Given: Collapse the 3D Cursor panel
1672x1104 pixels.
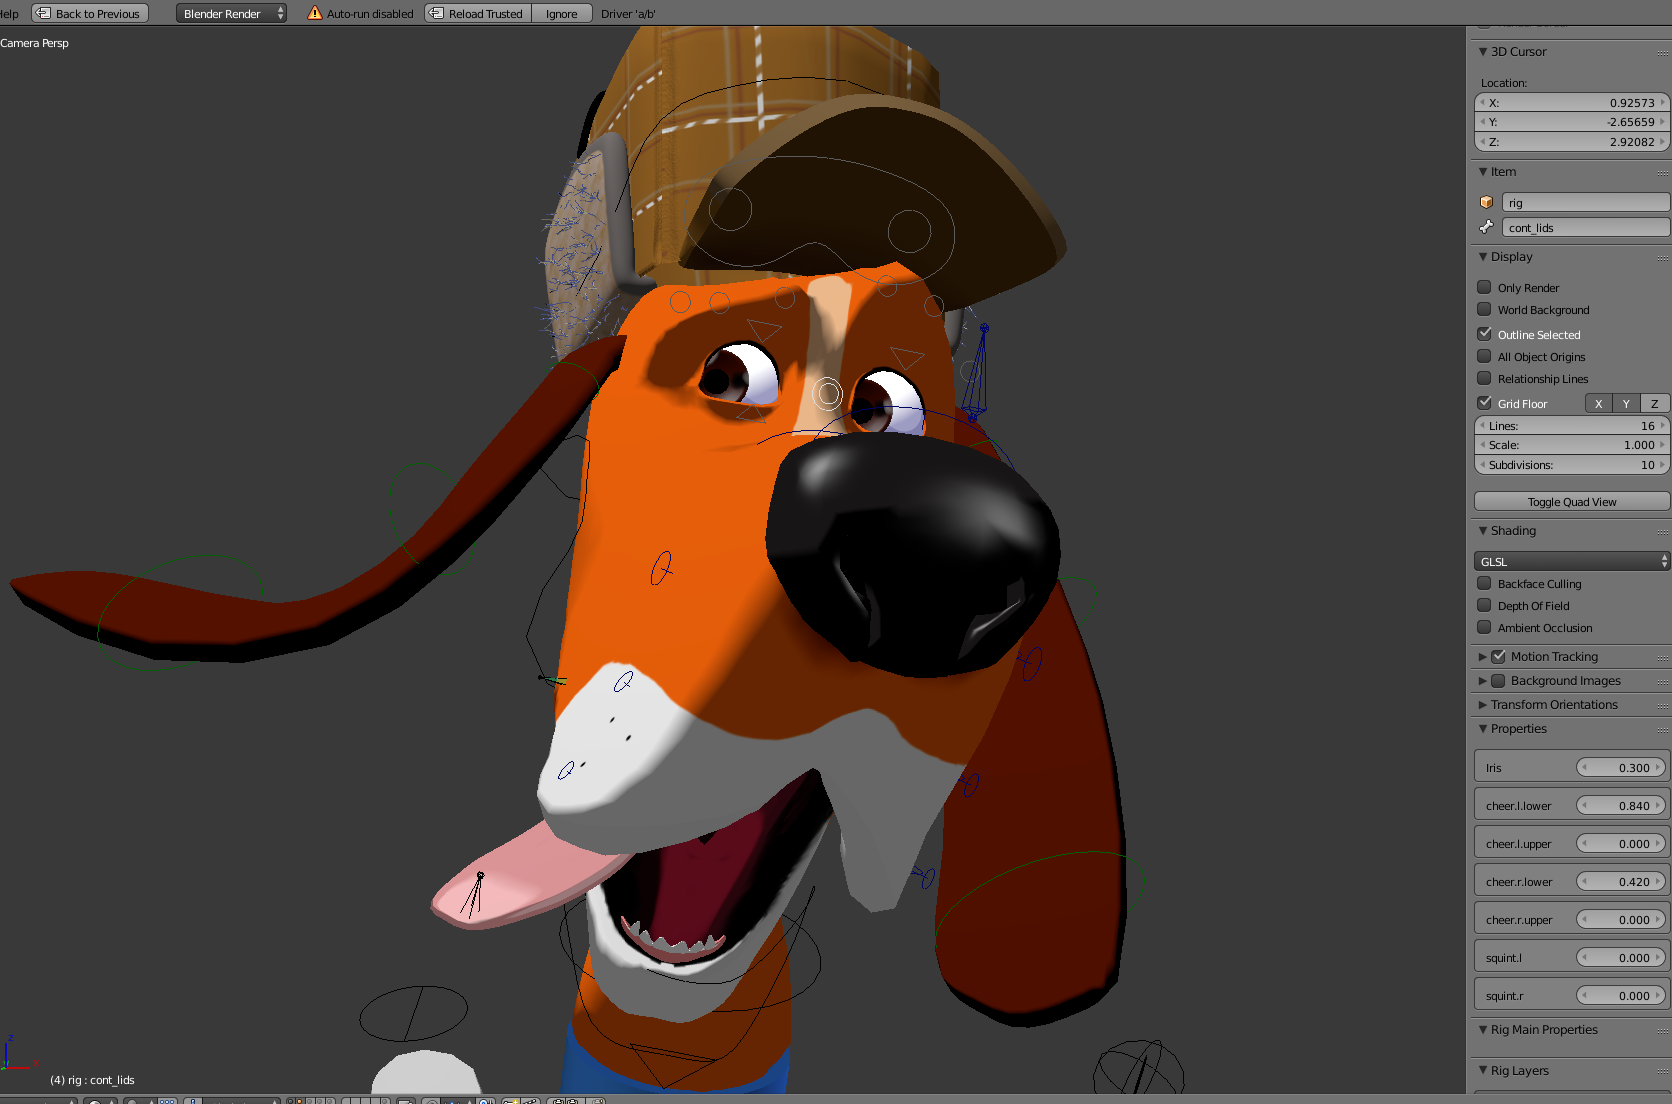Looking at the screenshot, I should pos(1483,52).
